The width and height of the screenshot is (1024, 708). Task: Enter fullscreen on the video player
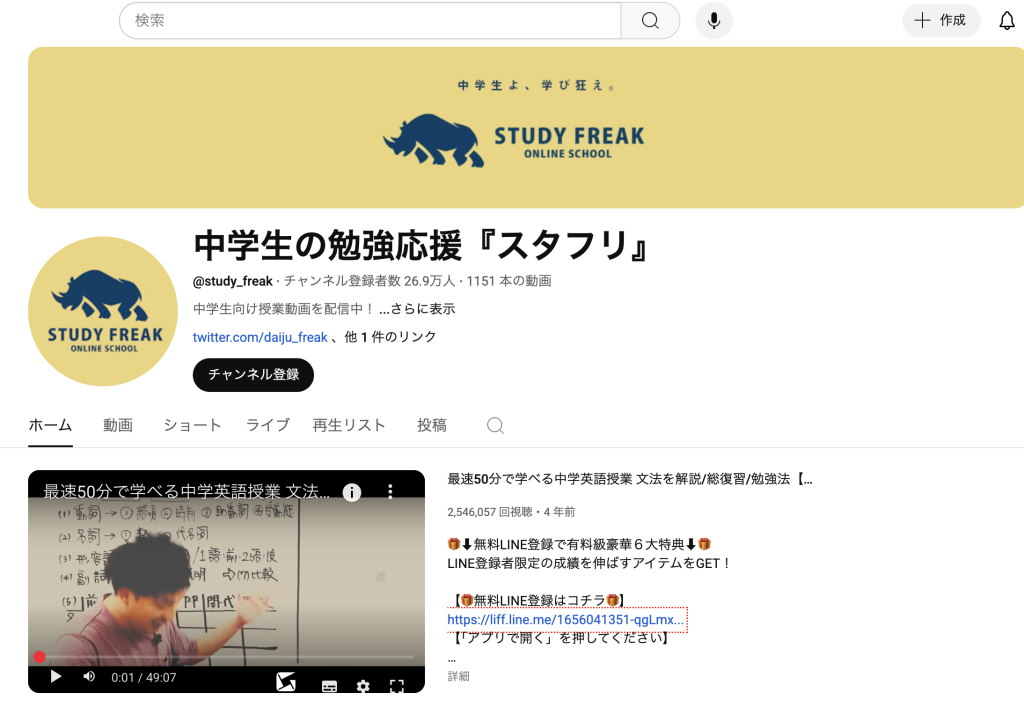point(396,685)
